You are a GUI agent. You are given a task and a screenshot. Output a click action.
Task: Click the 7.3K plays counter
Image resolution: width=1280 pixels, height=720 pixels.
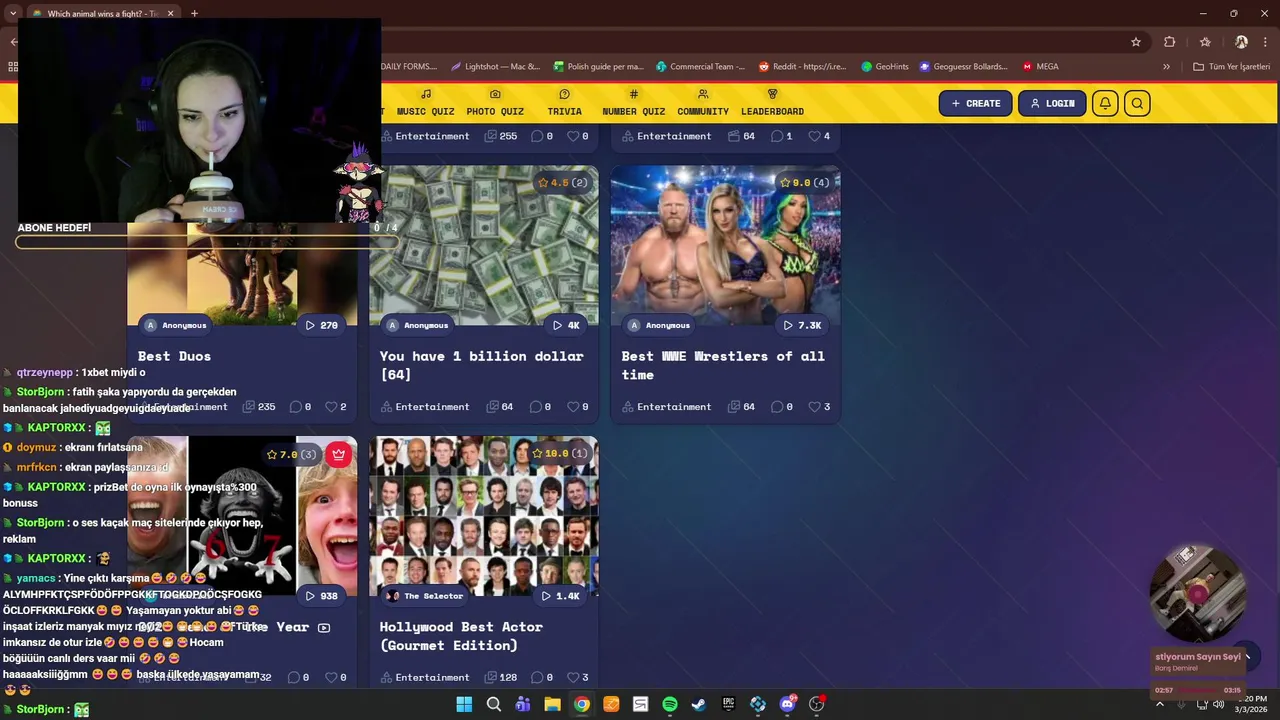[802, 325]
